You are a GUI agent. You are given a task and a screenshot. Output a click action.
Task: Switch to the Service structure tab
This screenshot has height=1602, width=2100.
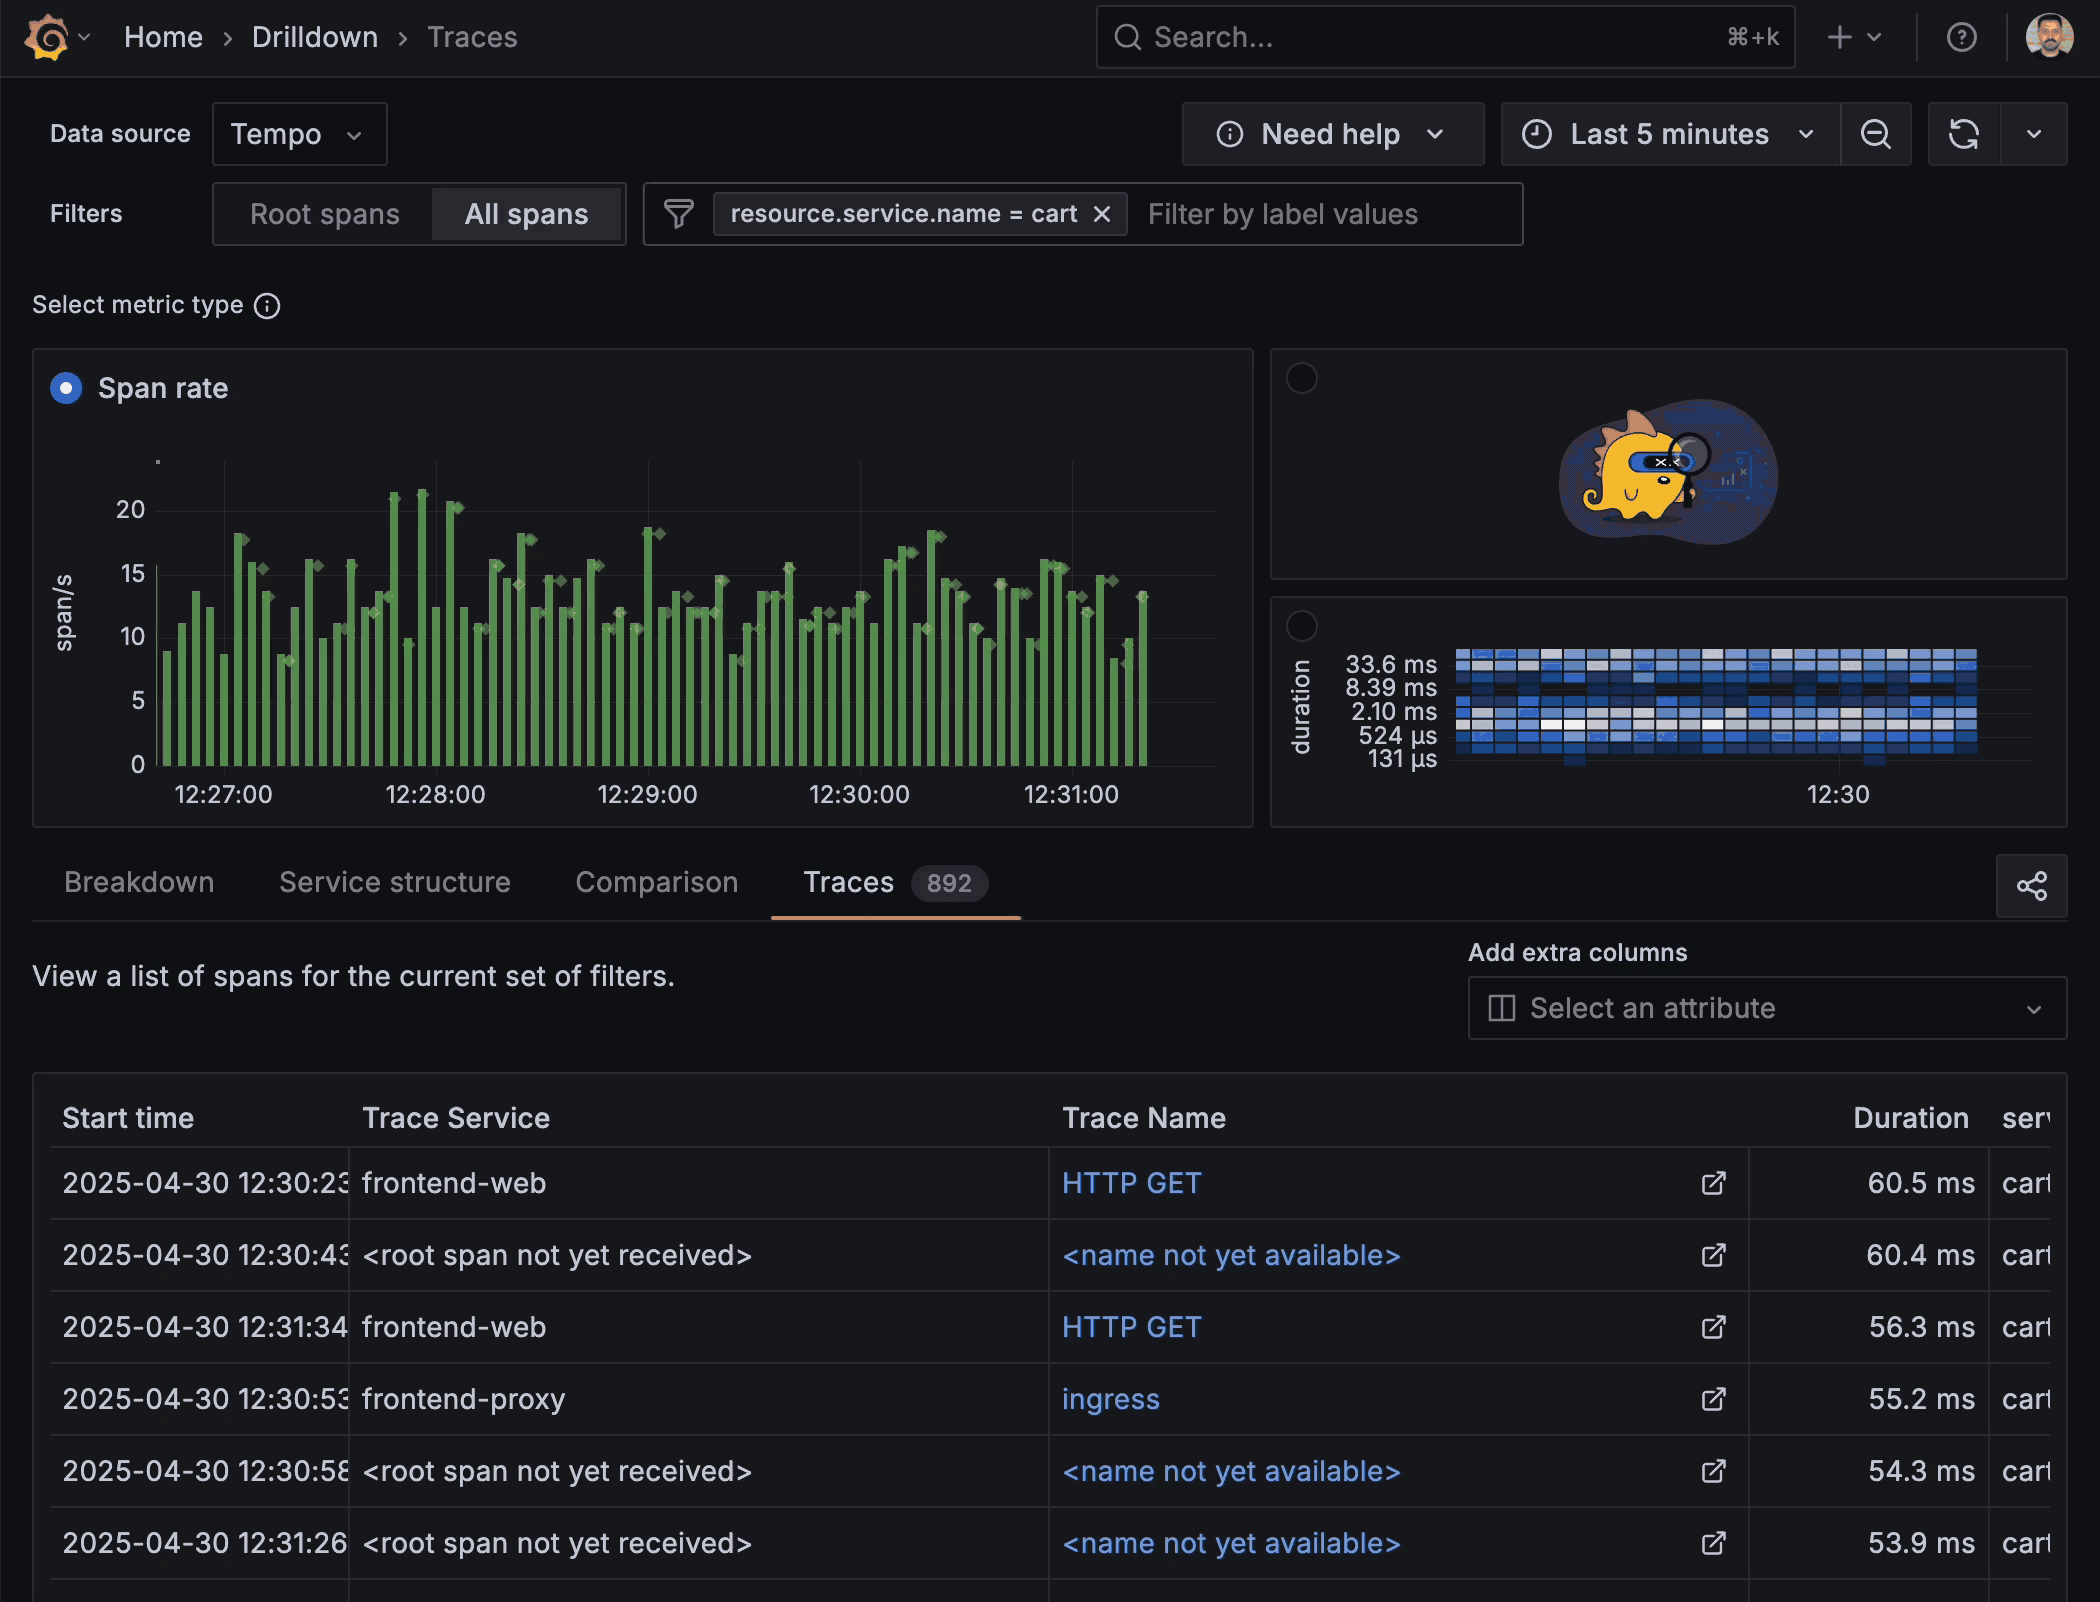(394, 883)
